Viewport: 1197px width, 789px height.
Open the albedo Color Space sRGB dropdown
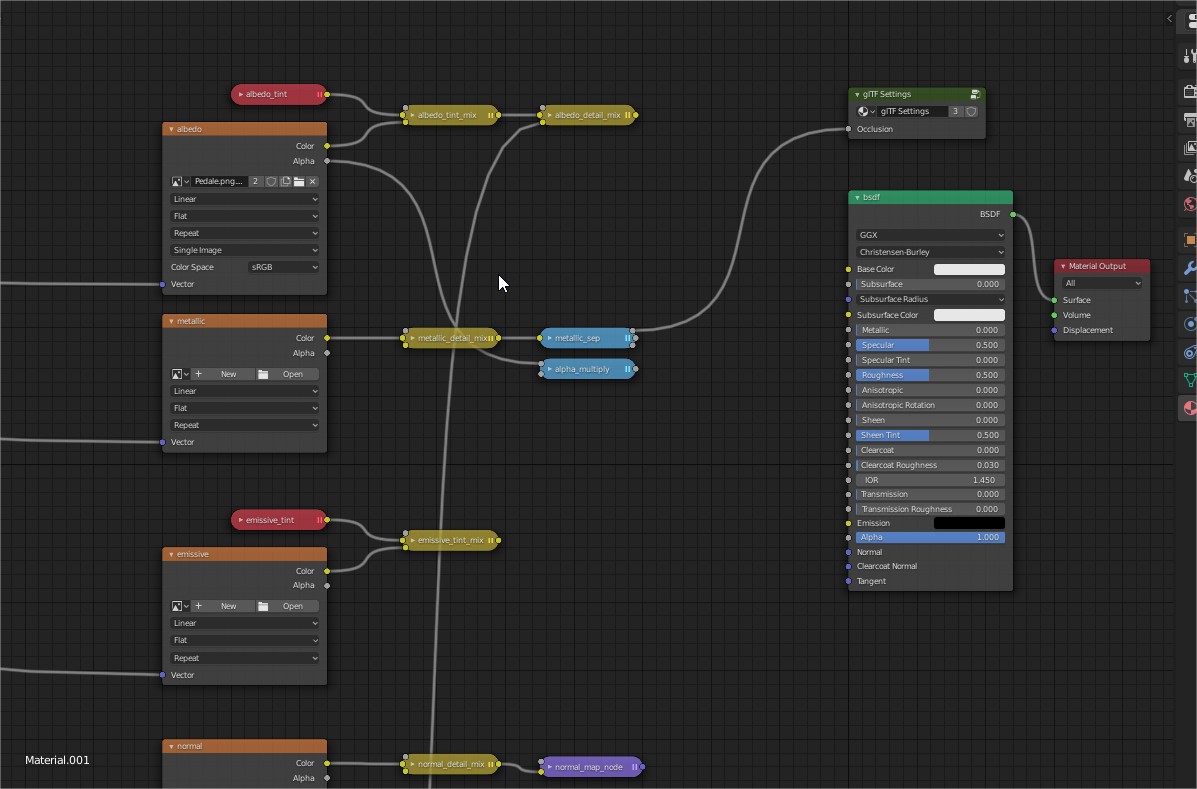point(284,267)
